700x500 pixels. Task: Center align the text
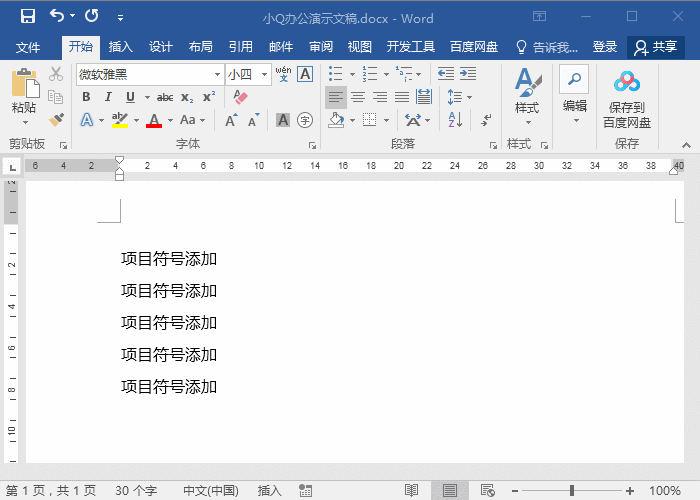coord(358,97)
